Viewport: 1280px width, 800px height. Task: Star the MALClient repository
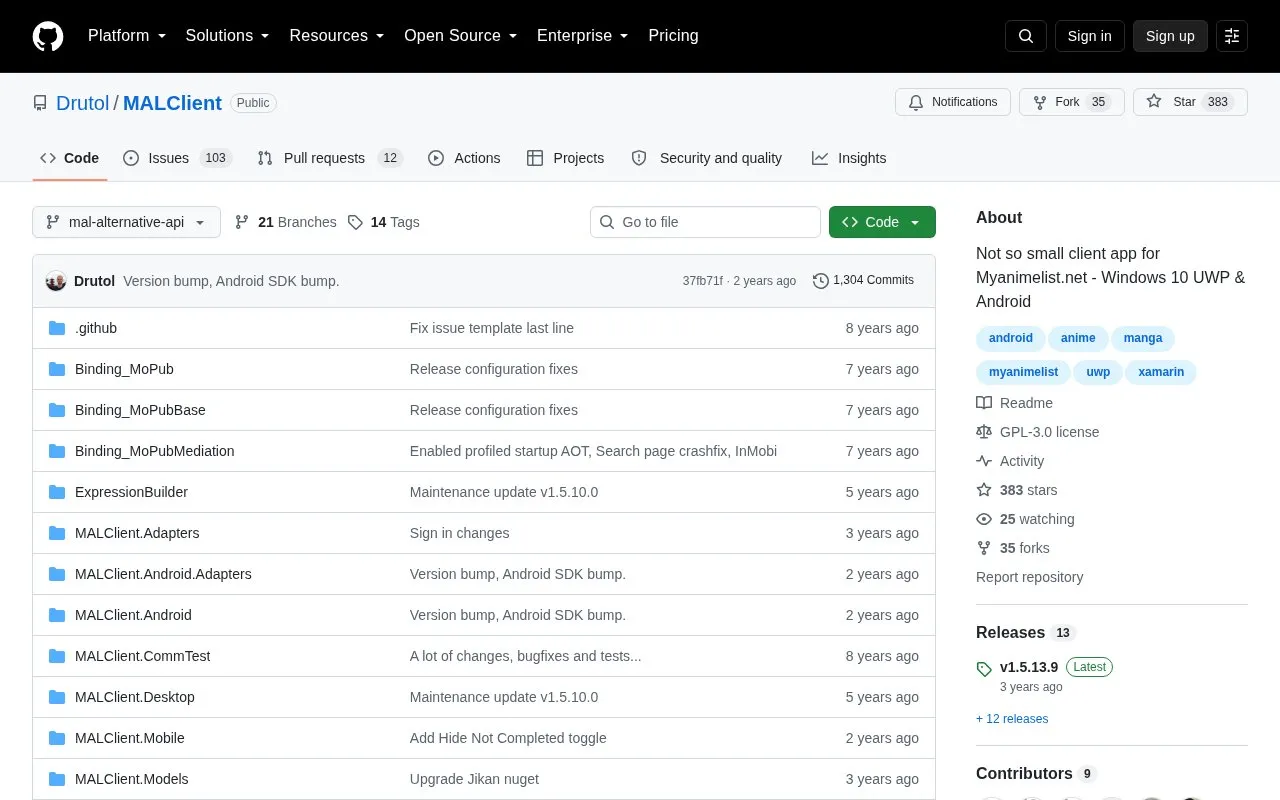click(1190, 102)
